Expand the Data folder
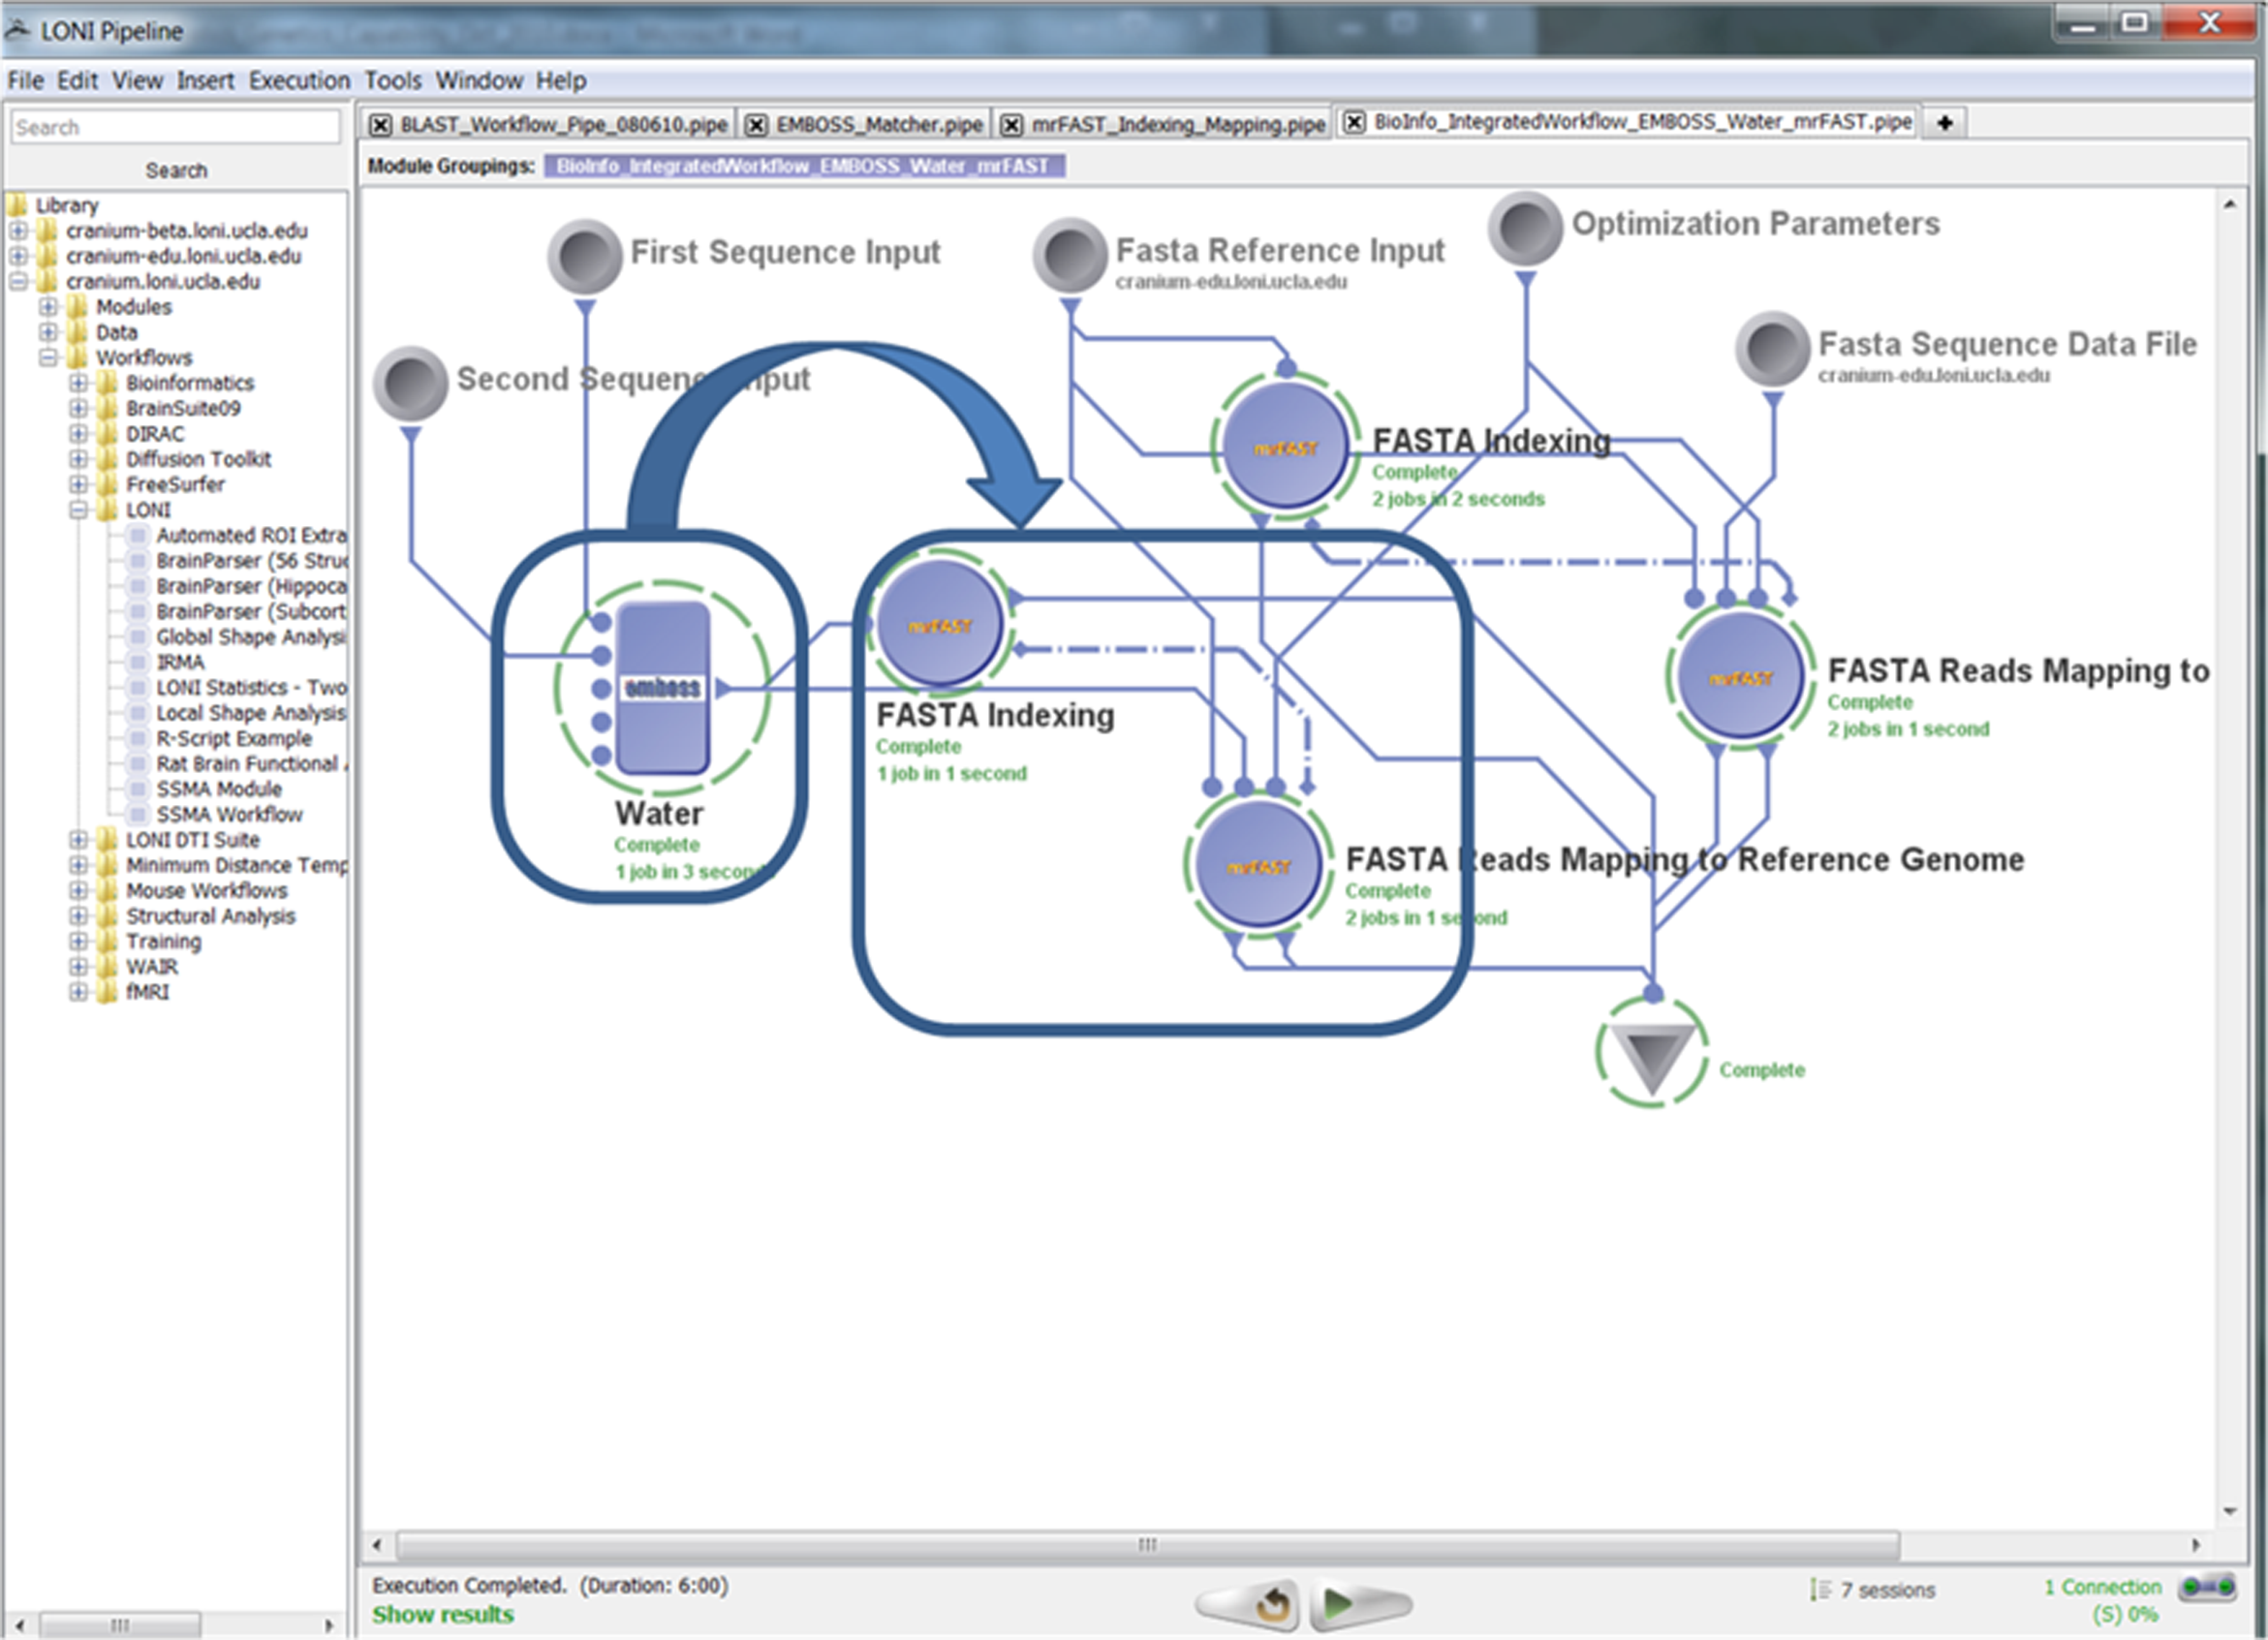The width and height of the screenshot is (2268, 1640). coord(48,332)
